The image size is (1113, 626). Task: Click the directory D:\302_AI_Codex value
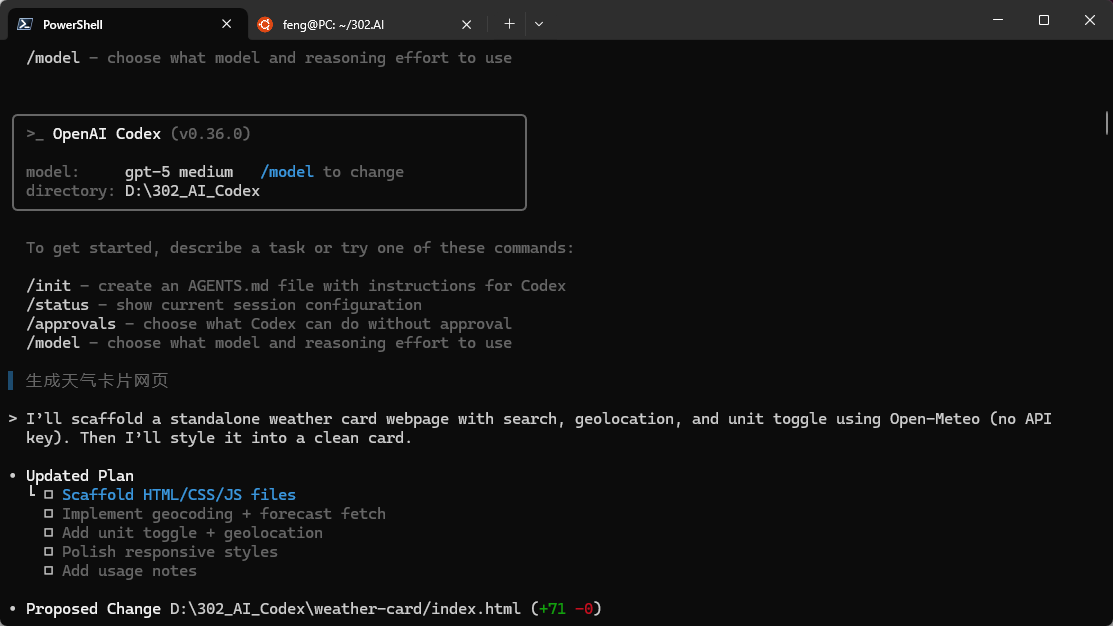tap(192, 191)
